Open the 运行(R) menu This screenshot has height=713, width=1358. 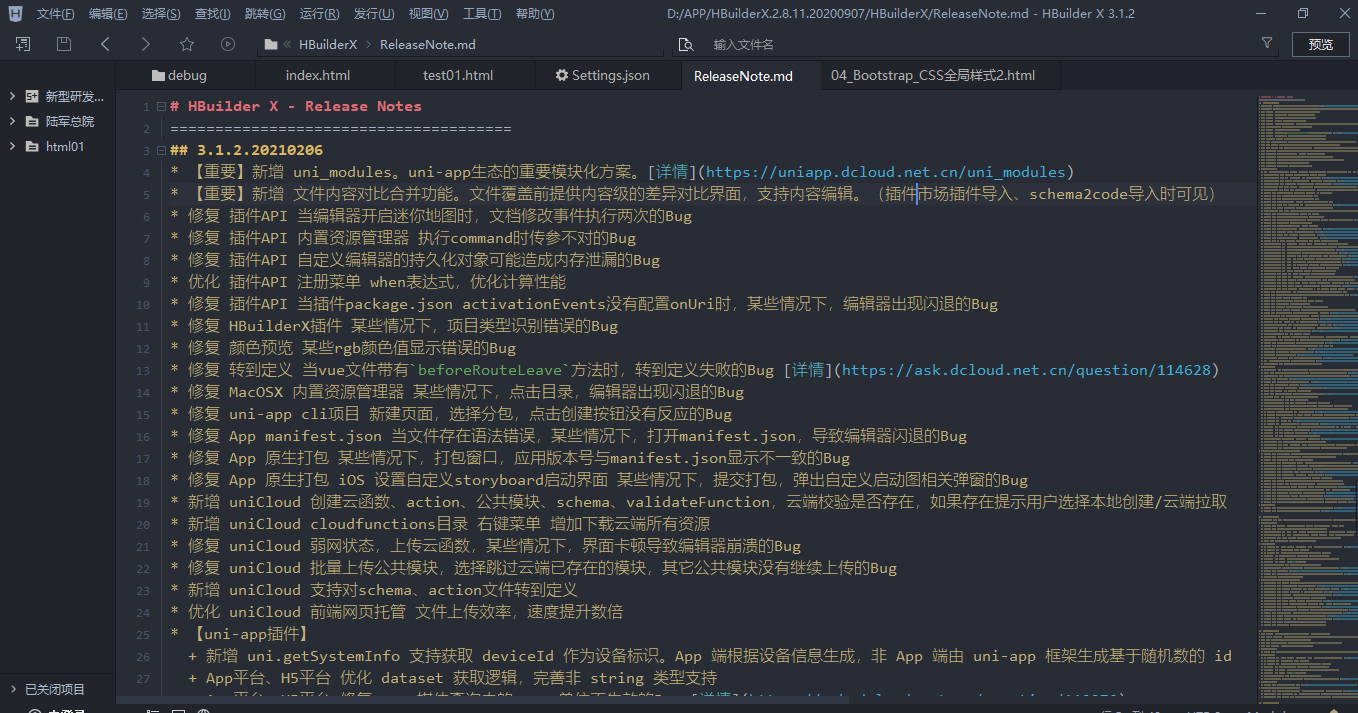[318, 14]
